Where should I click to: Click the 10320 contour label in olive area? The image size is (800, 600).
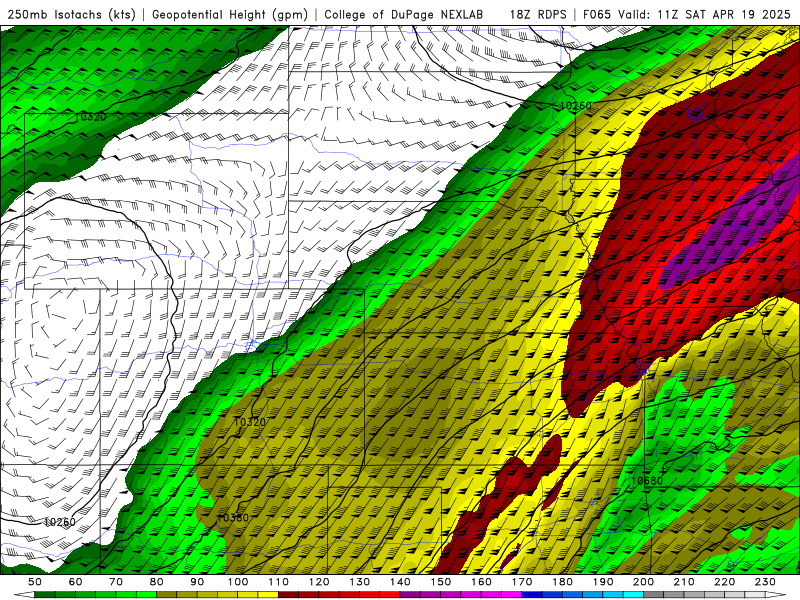[x=249, y=422]
